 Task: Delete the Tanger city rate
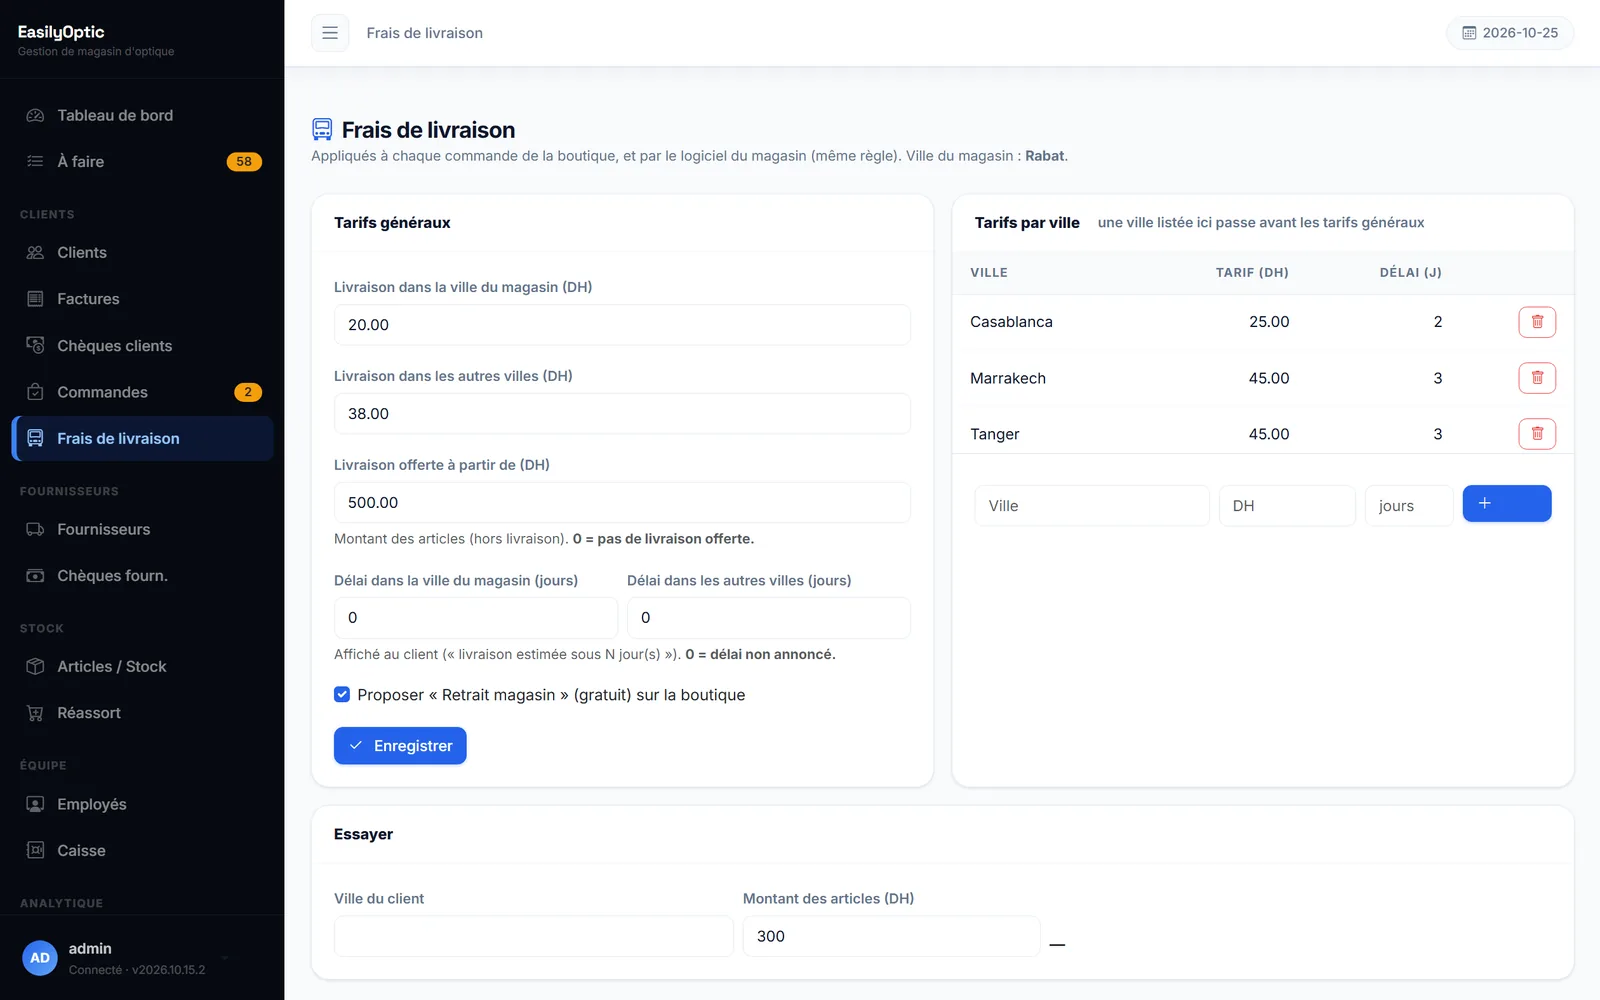point(1537,434)
